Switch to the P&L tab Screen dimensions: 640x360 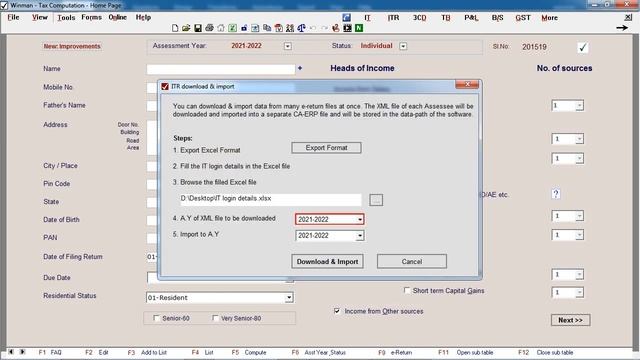coord(471,18)
